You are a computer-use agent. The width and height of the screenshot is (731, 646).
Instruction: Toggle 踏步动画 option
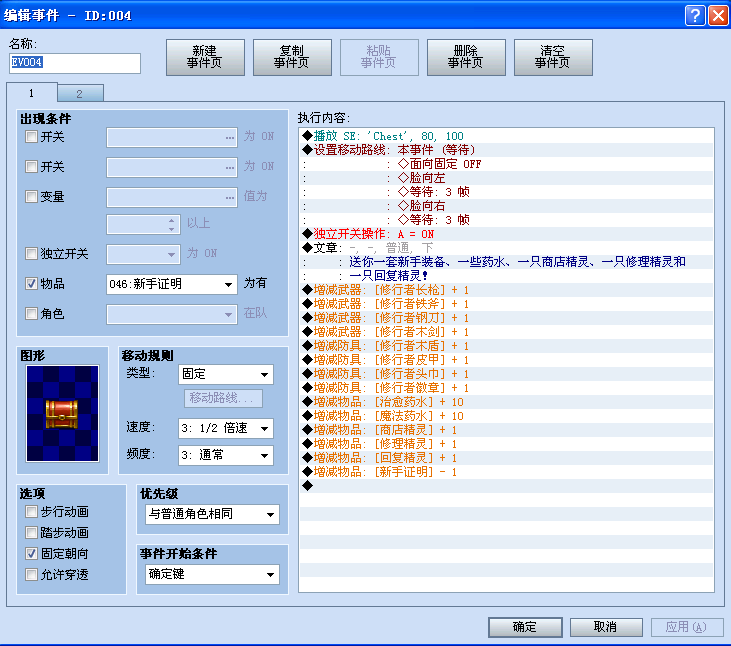[x=31, y=533]
